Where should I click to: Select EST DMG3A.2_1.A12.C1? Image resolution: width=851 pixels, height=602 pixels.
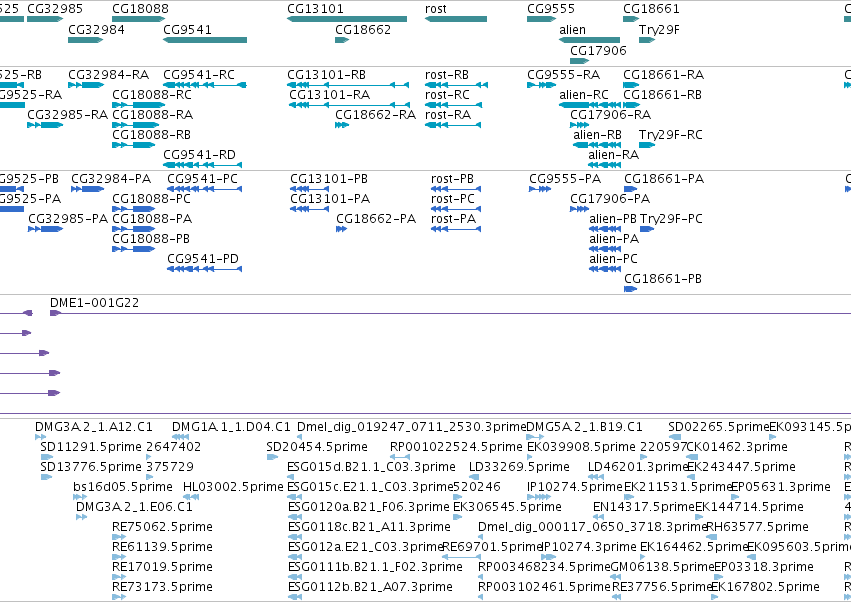[94, 427]
